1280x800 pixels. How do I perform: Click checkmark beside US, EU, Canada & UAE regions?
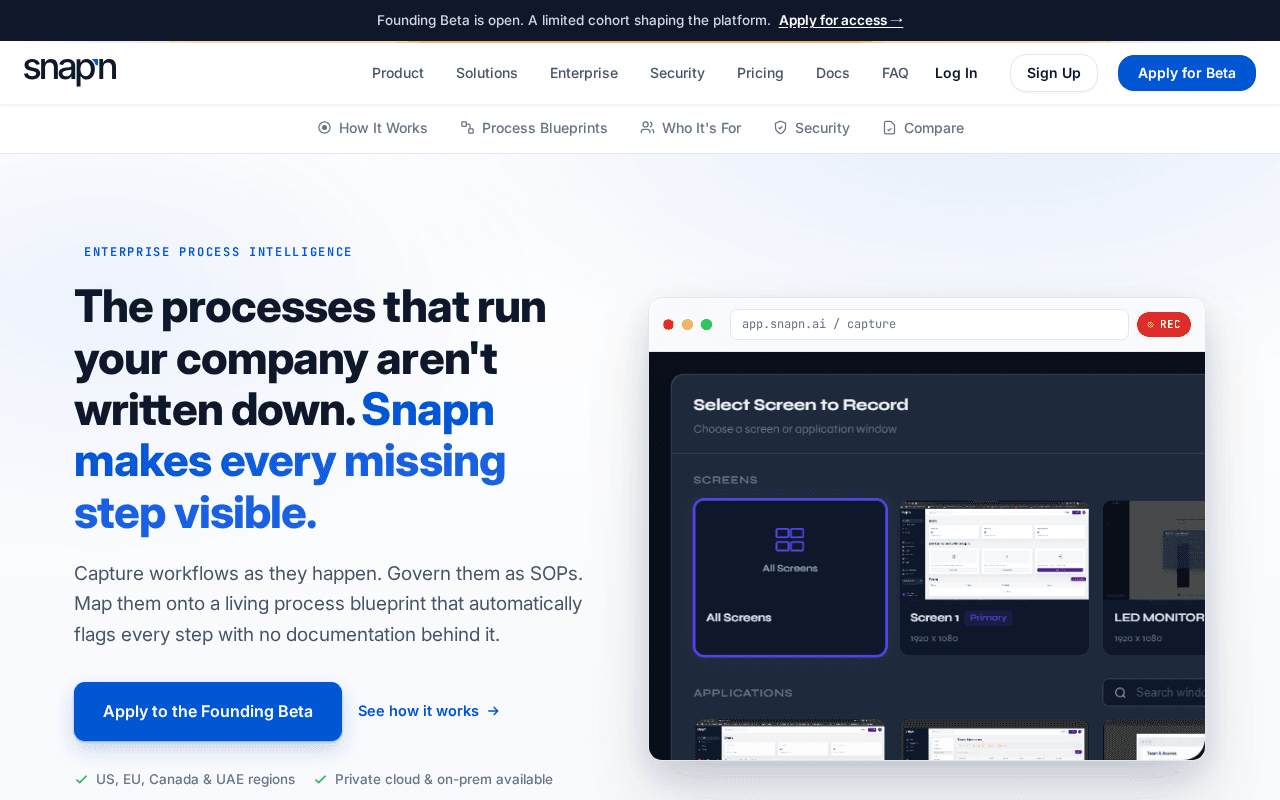81,779
